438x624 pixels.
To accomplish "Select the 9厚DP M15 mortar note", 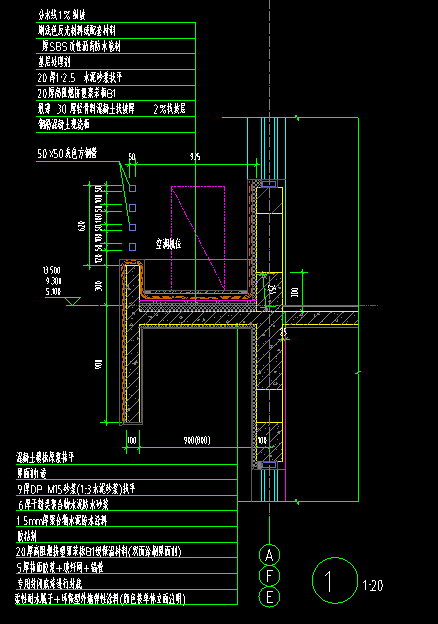I will 76,489.
